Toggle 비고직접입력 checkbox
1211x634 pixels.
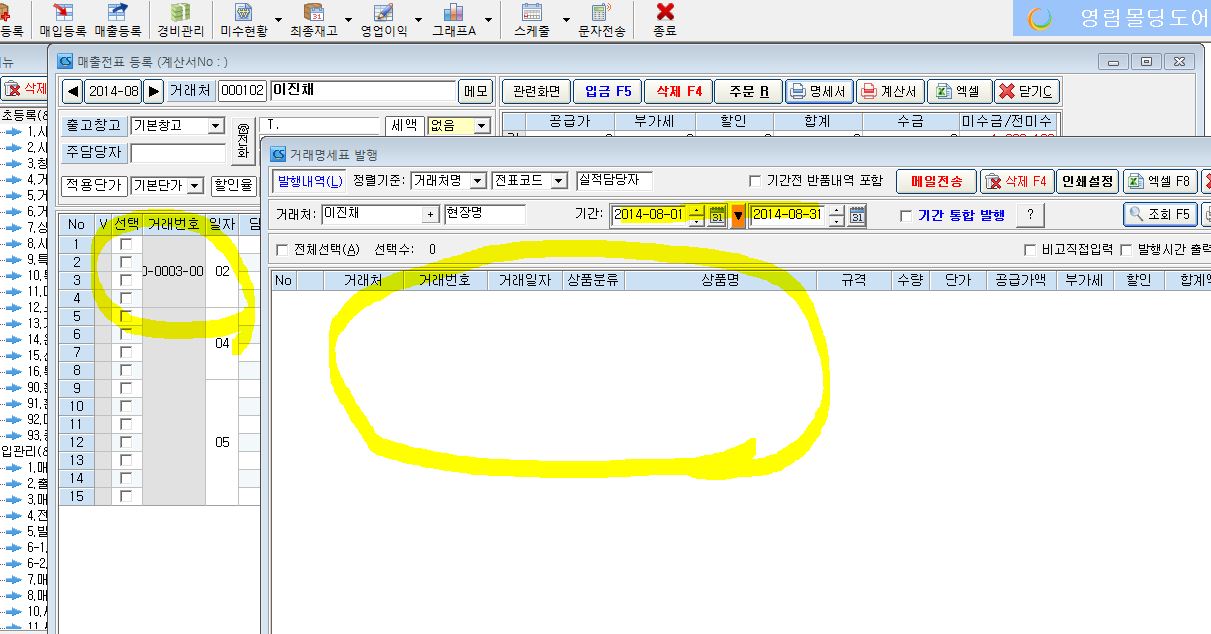pyautogui.click(x=1030, y=249)
